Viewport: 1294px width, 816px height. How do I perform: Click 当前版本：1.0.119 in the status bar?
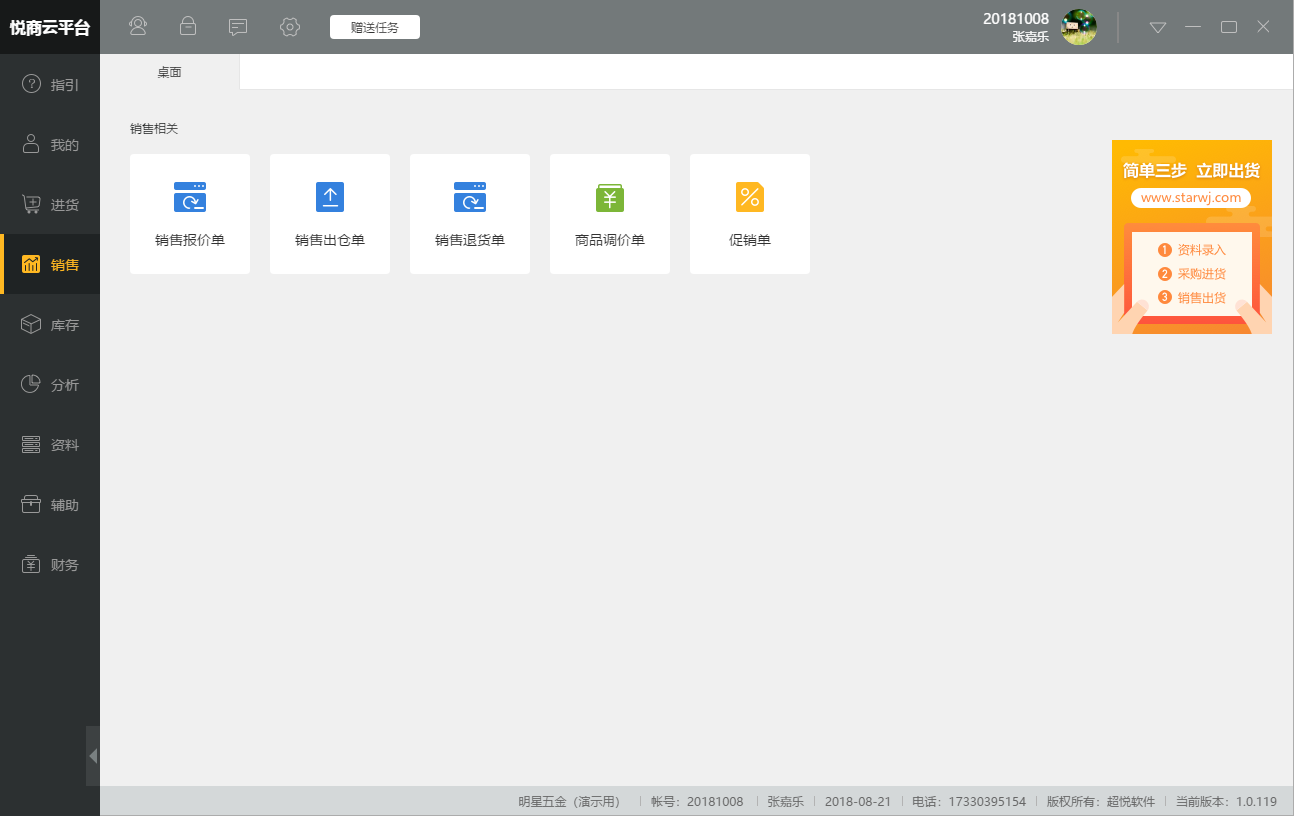click(x=1226, y=802)
